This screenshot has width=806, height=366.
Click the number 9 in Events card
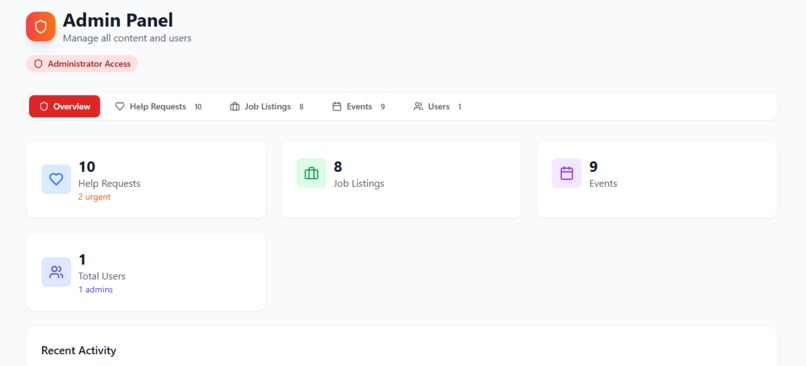pyautogui.click(x=593, y=167)
